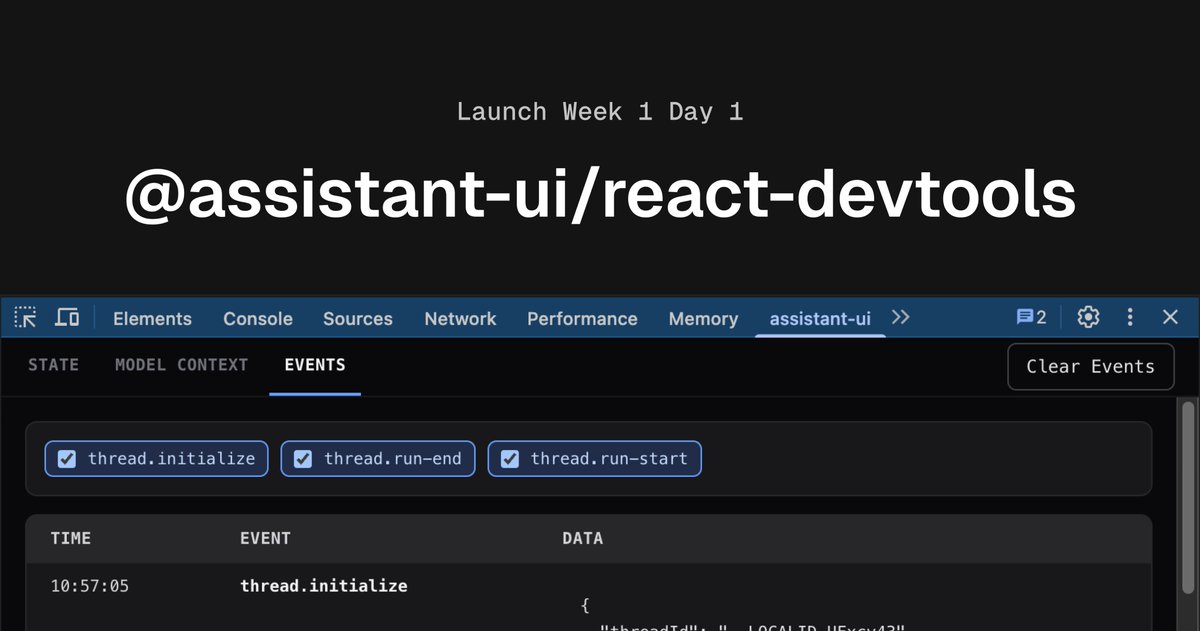The height and width of the screenshot is (631, 1200).
Task: Uncheck the thread.run-start filter checkbox
Action: (x=510, y=459)
